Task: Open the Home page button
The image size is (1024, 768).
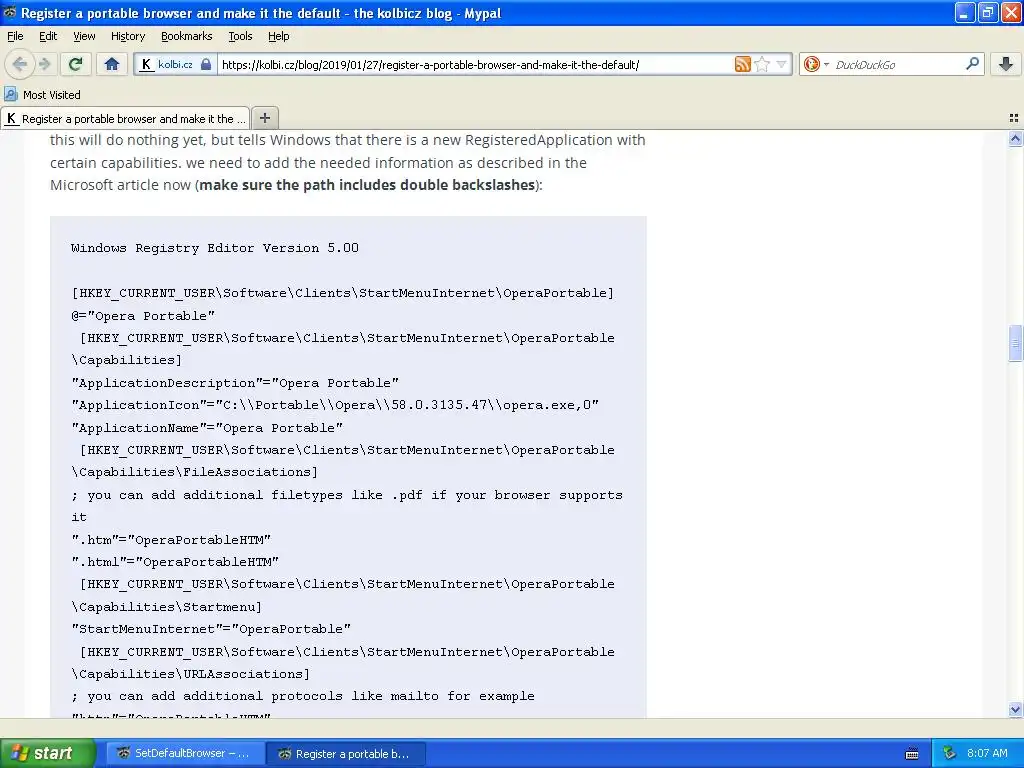Action: click(112, 64)
